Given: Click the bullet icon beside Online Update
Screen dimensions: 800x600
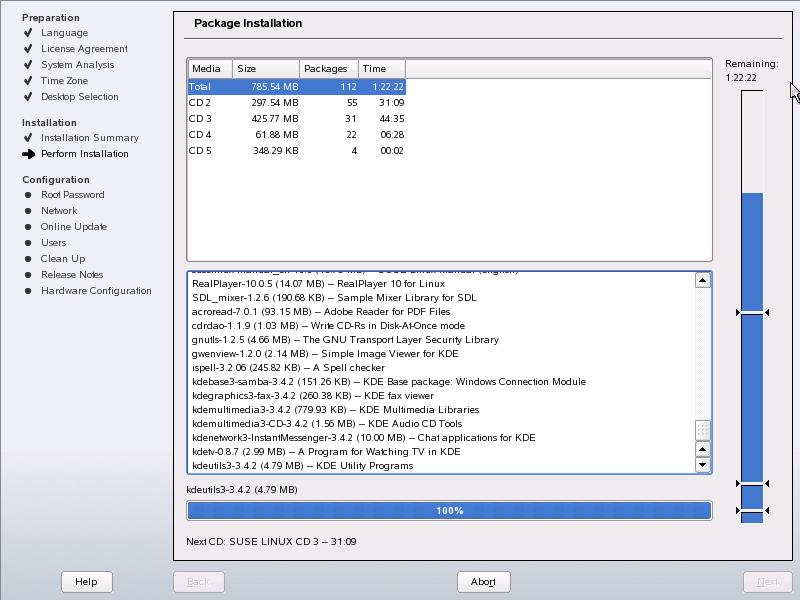Looking at the screenshot, I should tap(28, 227).
